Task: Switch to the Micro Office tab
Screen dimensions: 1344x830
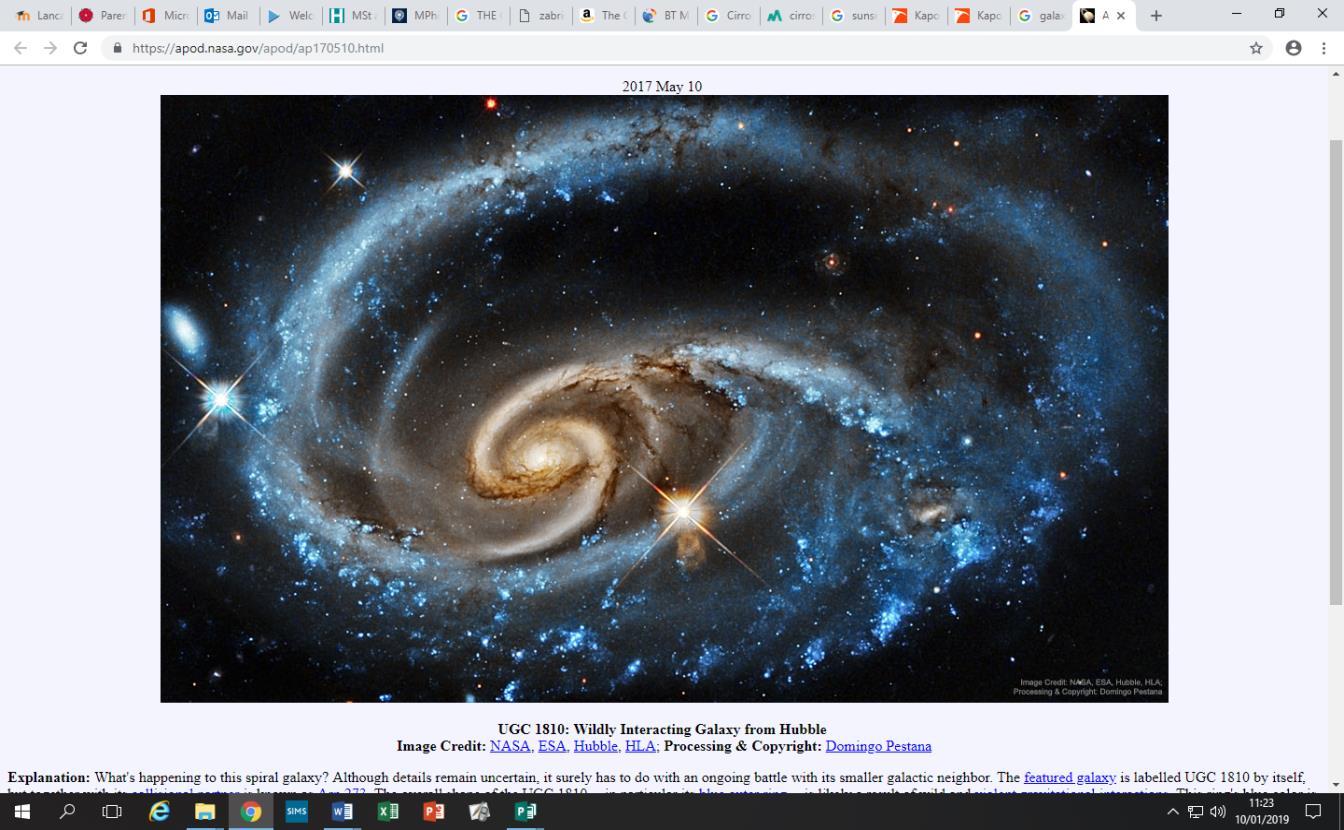Action: tap(164, 15)
